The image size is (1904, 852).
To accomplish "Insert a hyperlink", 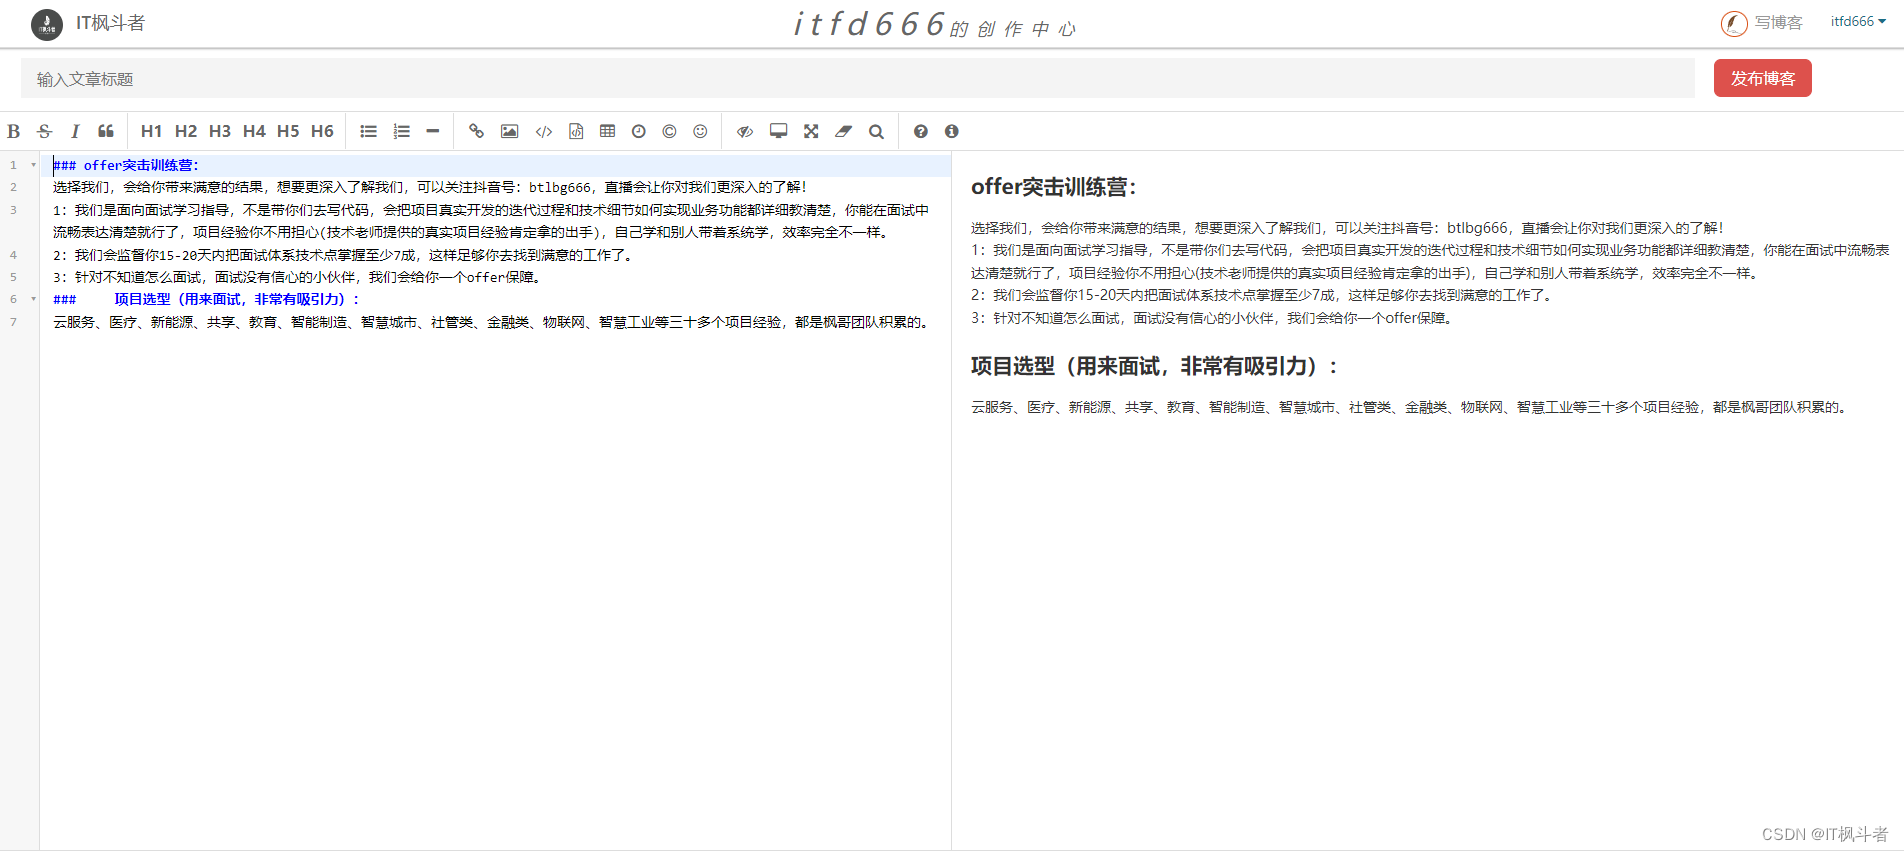I will click(477, 131).
